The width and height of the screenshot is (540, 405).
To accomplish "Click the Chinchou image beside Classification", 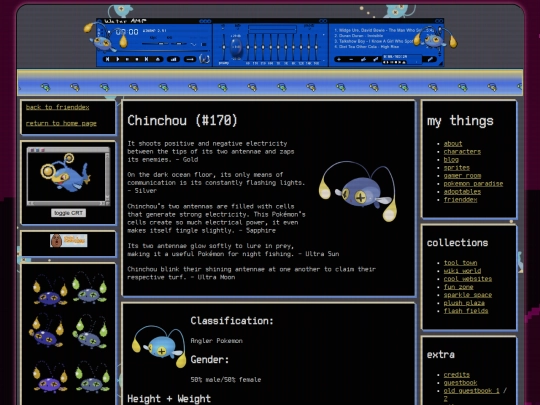I will point(159,346).
